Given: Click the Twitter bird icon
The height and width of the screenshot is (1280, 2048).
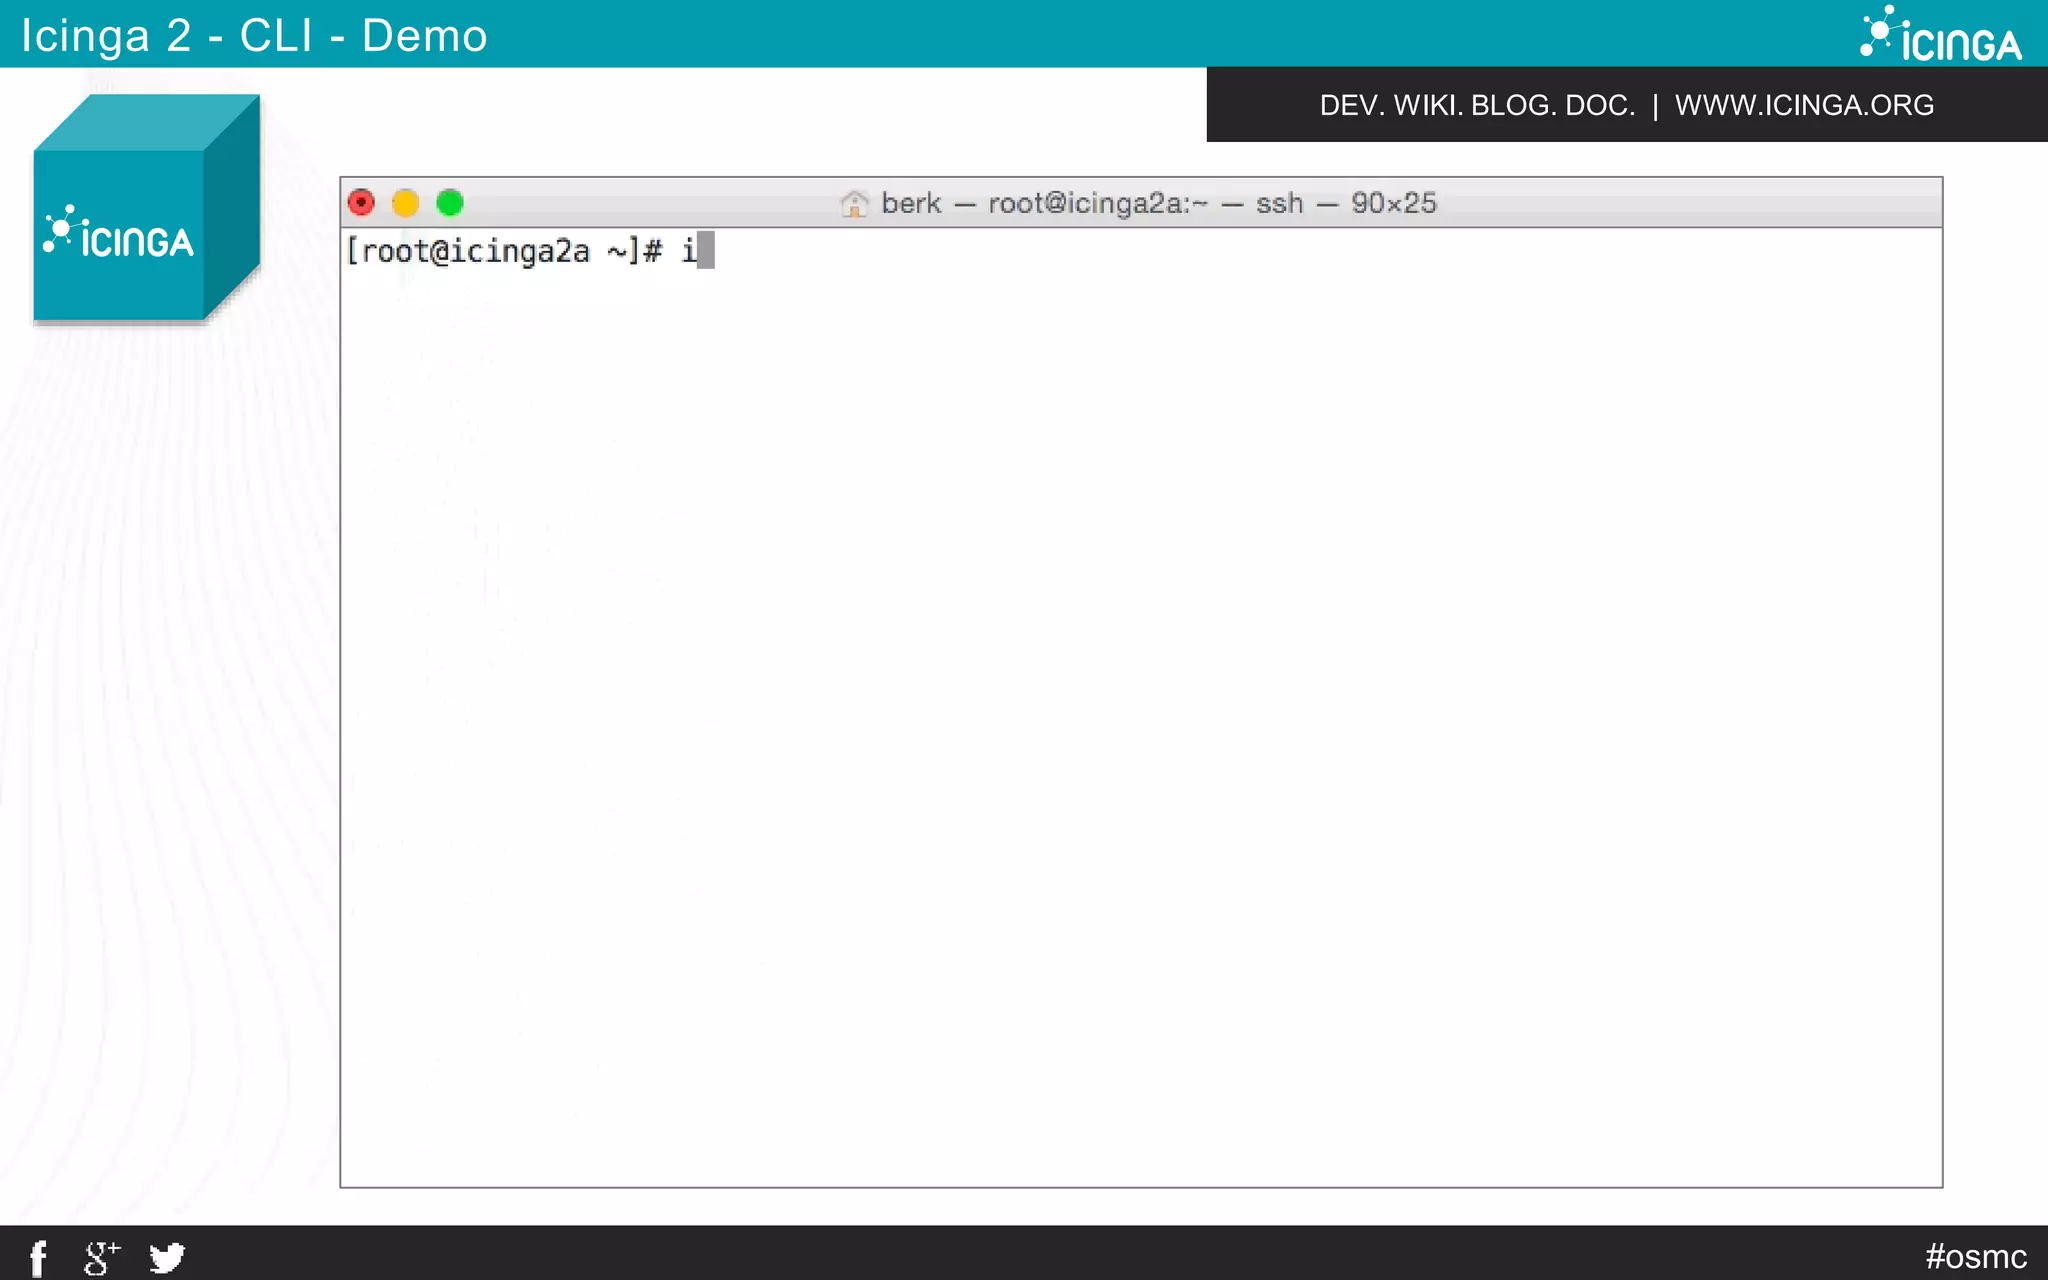Looking at the screenshot, I should pos(167,1257).
